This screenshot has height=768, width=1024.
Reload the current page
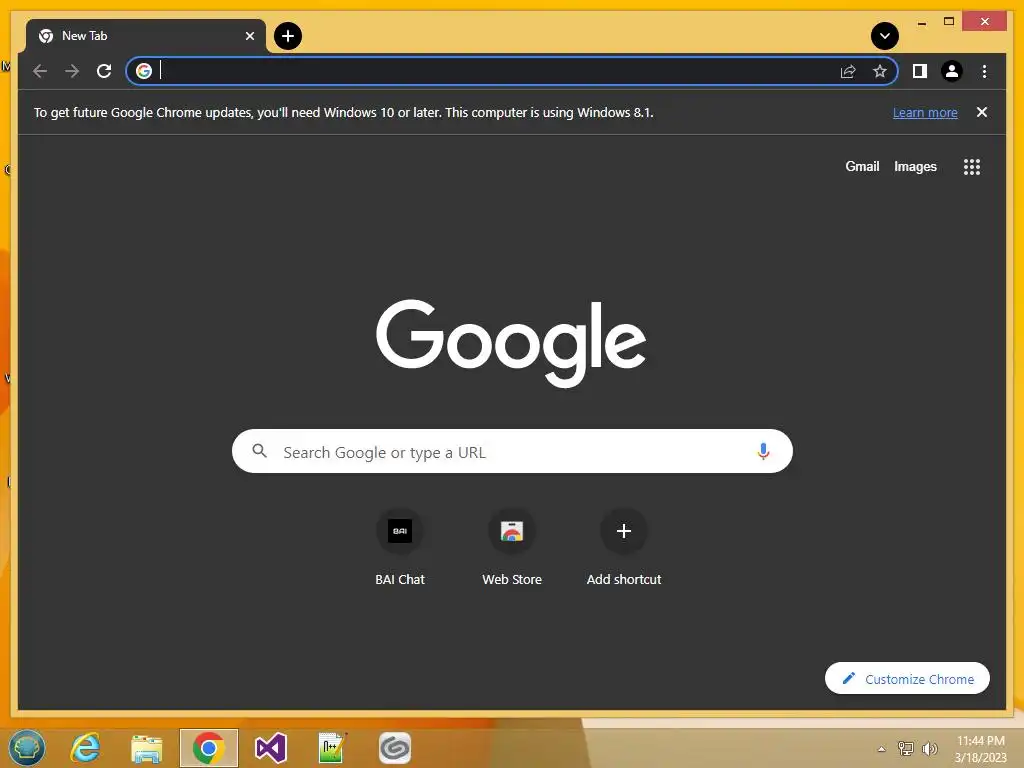click(x=104, y=71)
